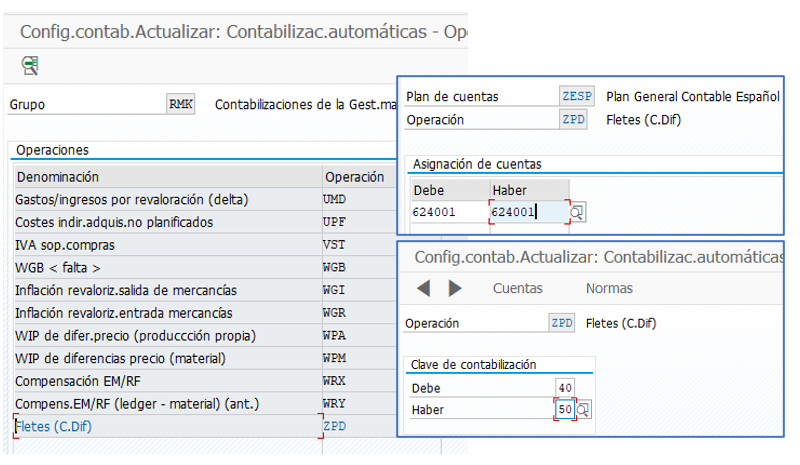Open search help beside Haber key 50
Screen dimensions: 800x465
(583, 409)
